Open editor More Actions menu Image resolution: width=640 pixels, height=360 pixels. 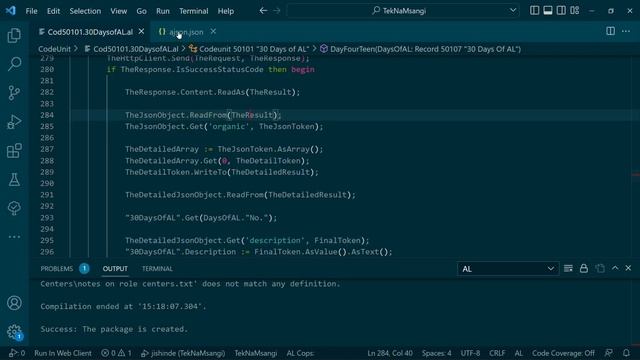[x=626, y=31]
